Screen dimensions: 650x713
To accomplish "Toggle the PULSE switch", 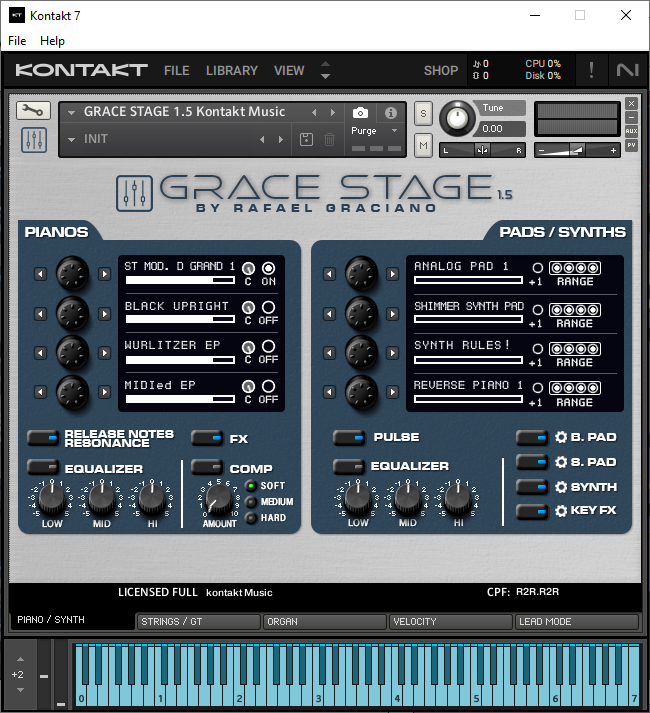I will point(349,438).
